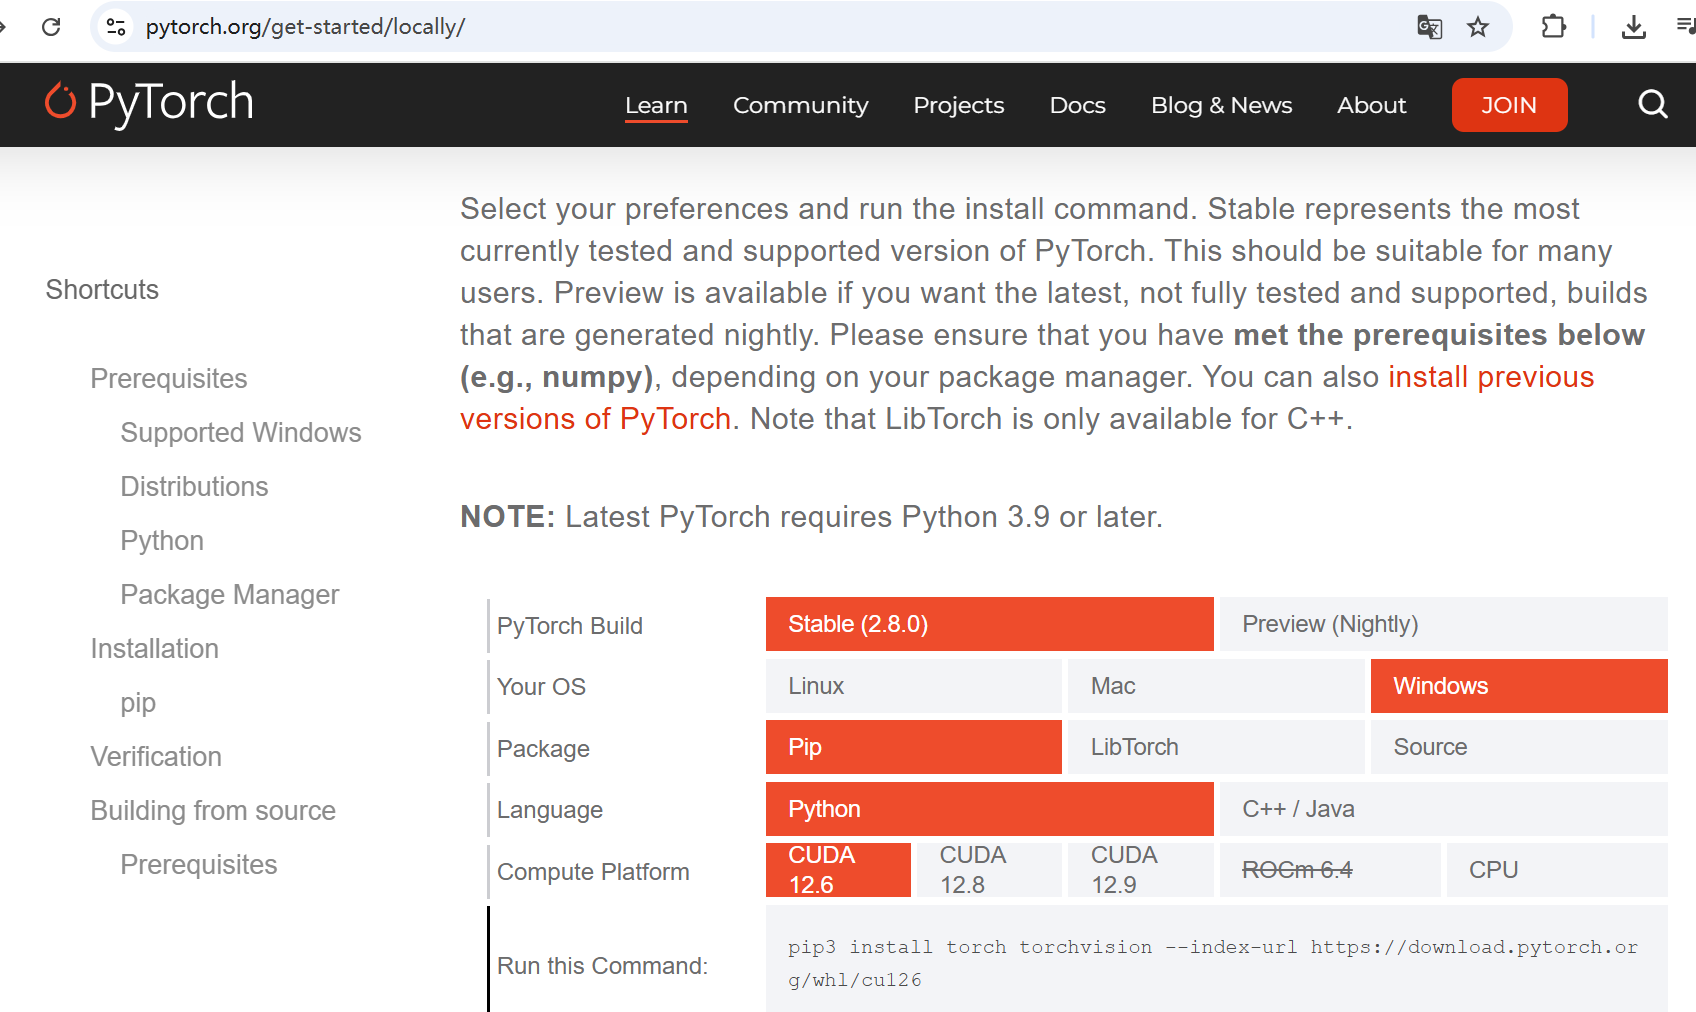1696x1012 pixels.
Task: Choose Windows as your OS
Action: click(x=1519, y=686)
